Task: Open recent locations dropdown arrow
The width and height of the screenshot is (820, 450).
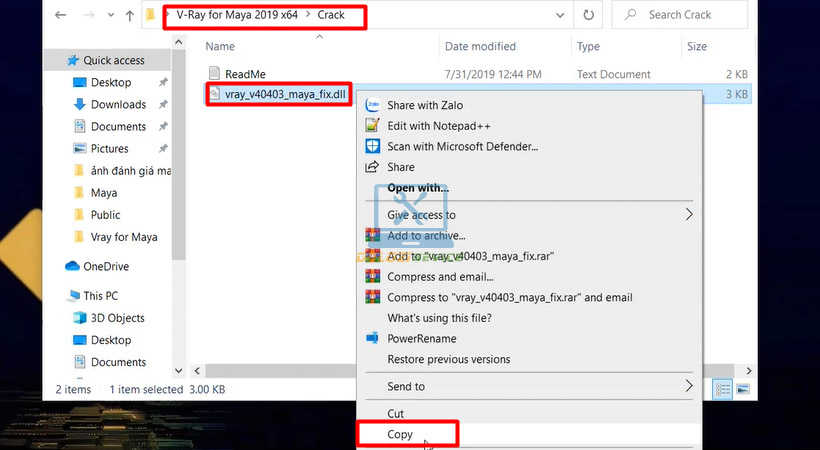Action: click(111, 15)
